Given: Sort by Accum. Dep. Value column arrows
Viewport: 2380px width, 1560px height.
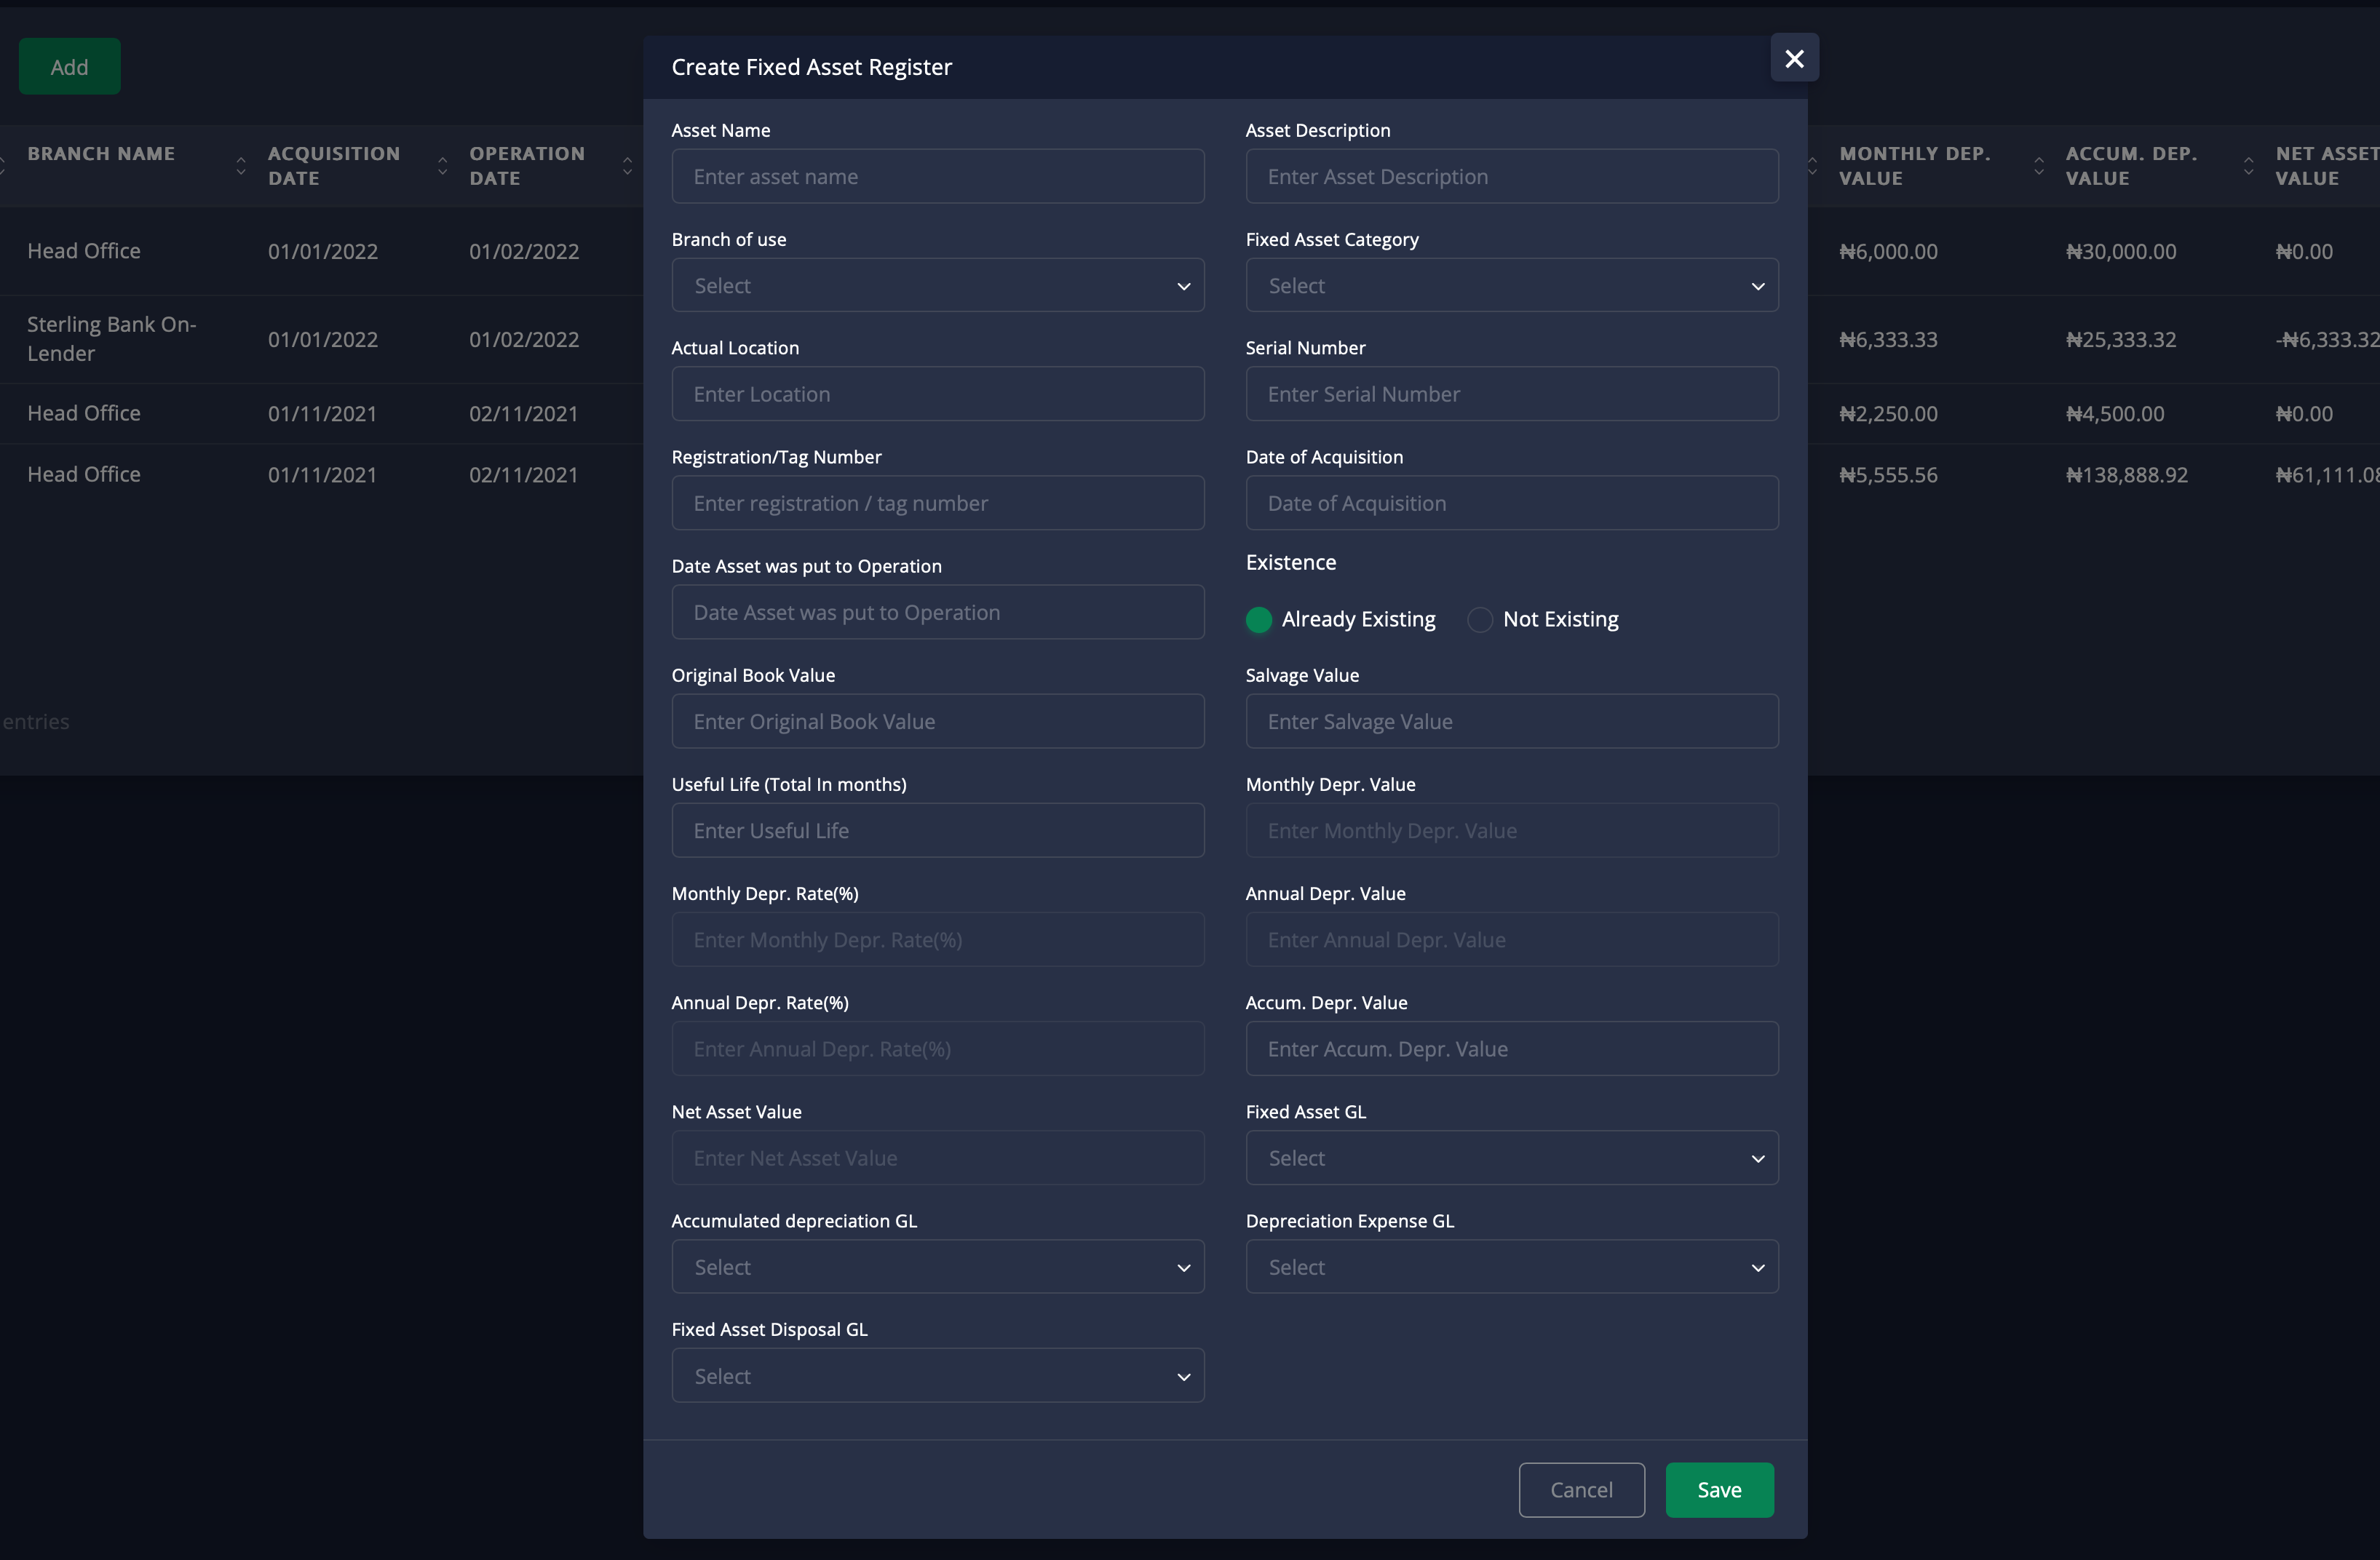Looking at the screenshot, I should [2248, 166].
